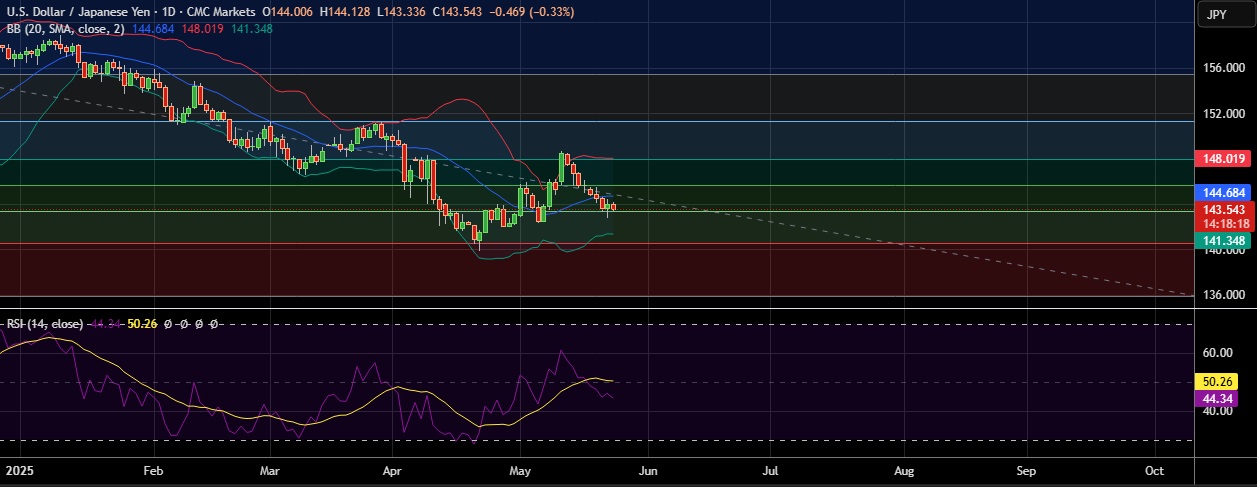
Task: Click the RSI 60.00 scale value
Action: click(1218, 352)
